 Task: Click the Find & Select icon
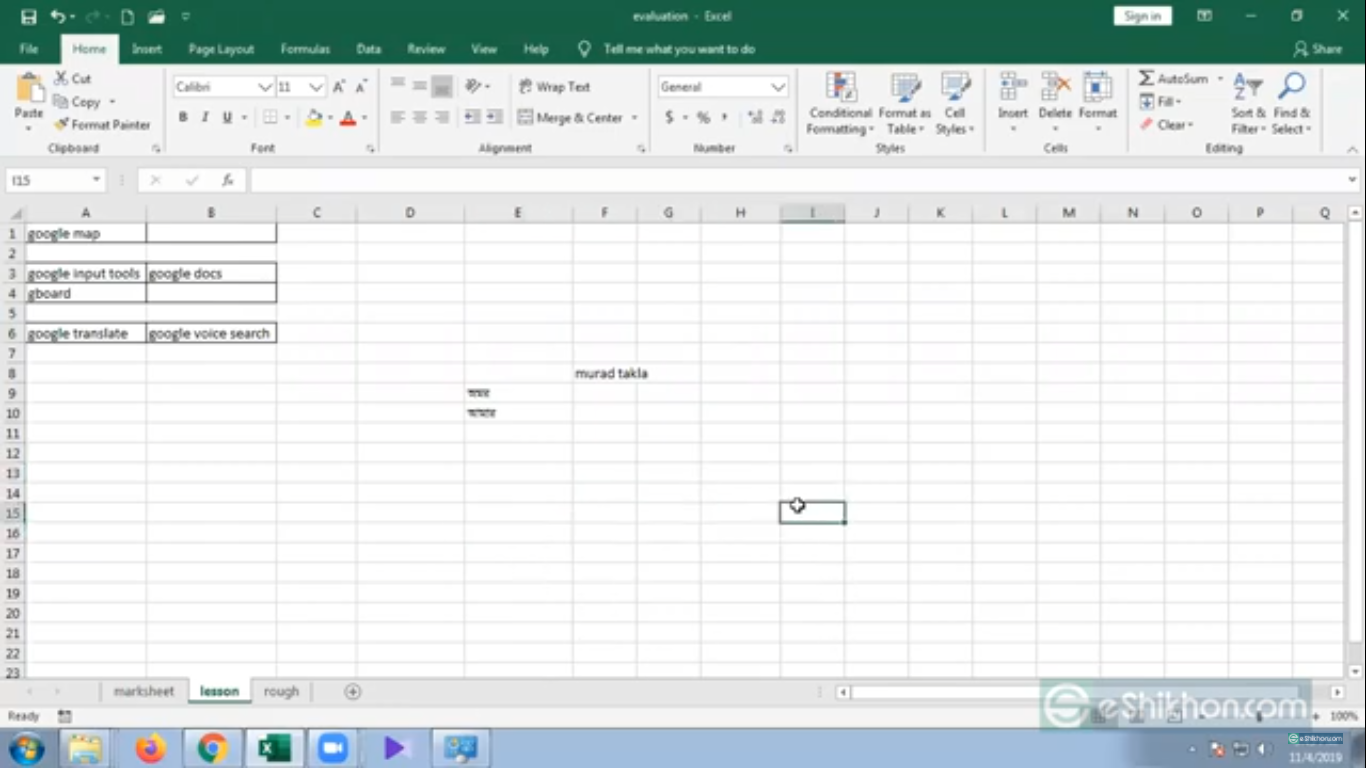click(x=1291, y=89)
